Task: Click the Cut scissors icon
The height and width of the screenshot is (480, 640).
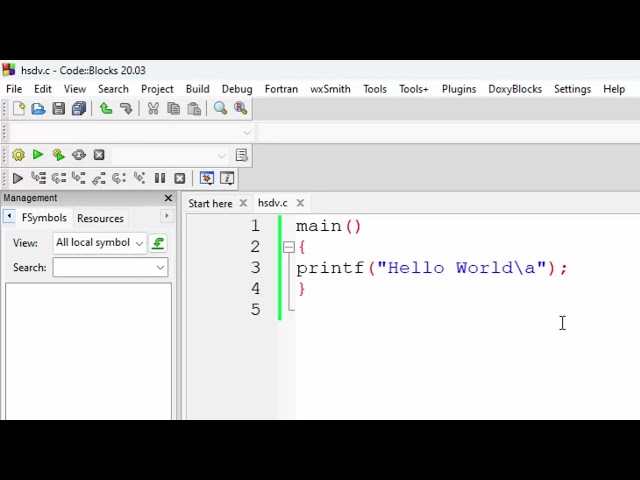Action: tap(153, 109)
